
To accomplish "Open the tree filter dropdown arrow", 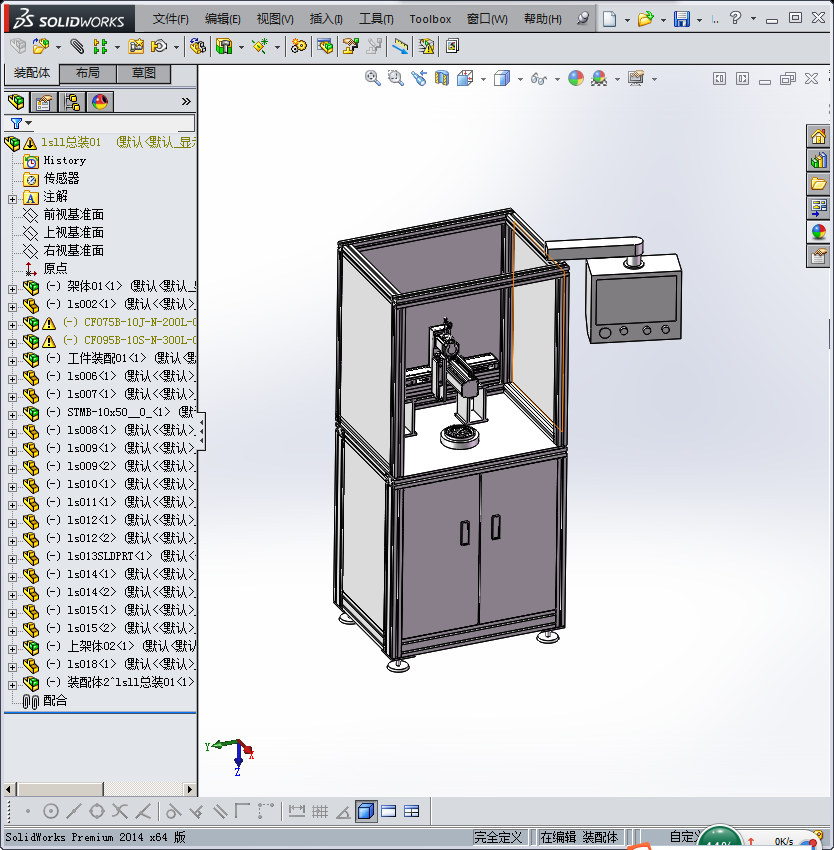I will pyautogui.click(x=29, y=123).
